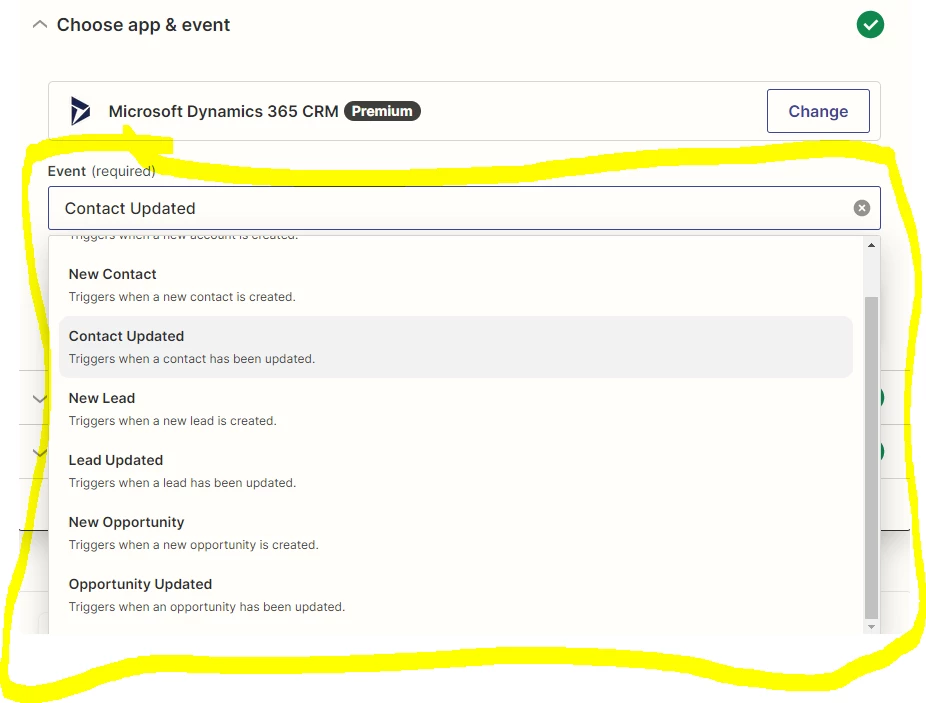Viewport: 926px width, 703px height.
Task: Choose the New Lead trigger
Action: pyautogui.click(x=455, y=409)
